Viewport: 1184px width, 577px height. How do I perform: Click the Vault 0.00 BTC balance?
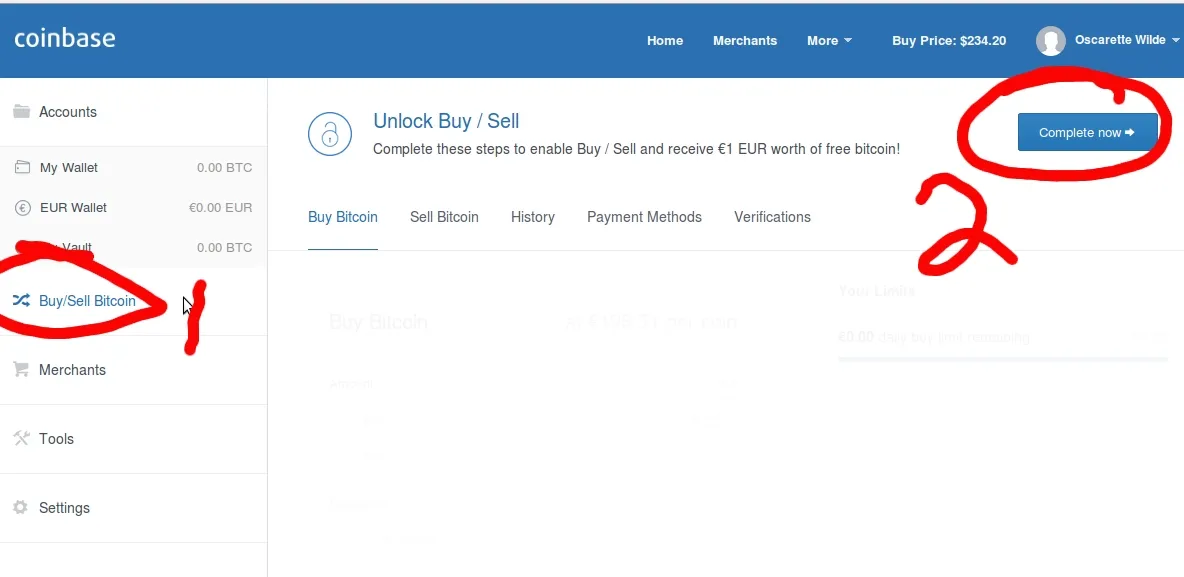tap(224, 248)
